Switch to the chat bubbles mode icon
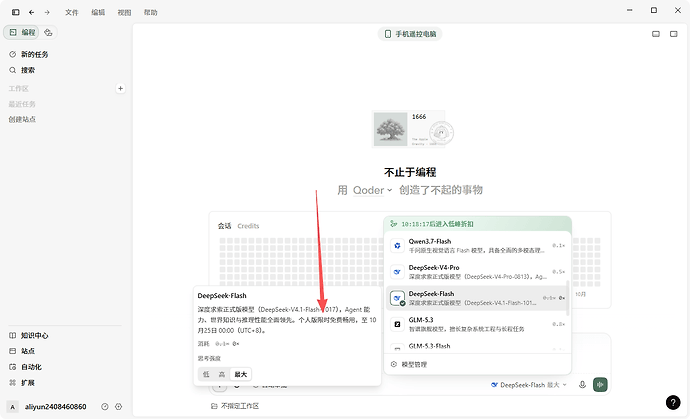690x419 pixels. pyautogui.click(x=48, y=32)
